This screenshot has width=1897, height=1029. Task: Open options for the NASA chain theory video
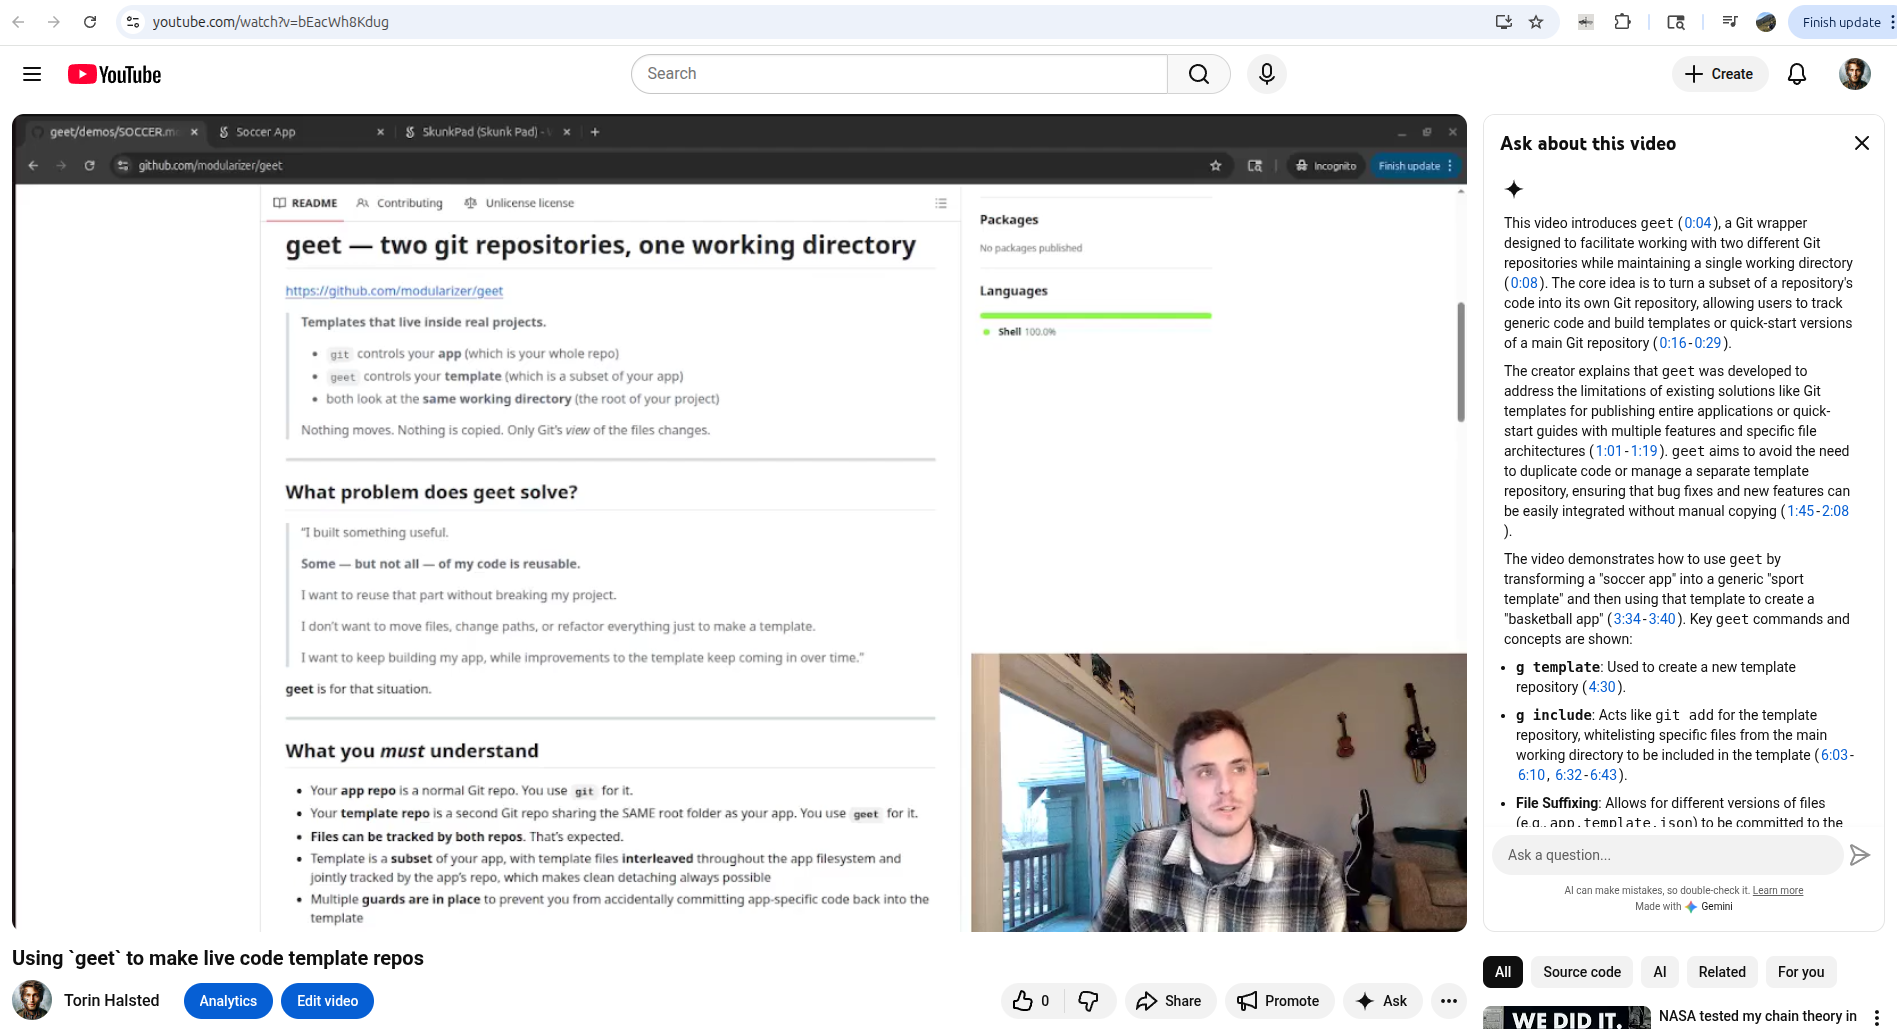(x=1877, y=1017)
